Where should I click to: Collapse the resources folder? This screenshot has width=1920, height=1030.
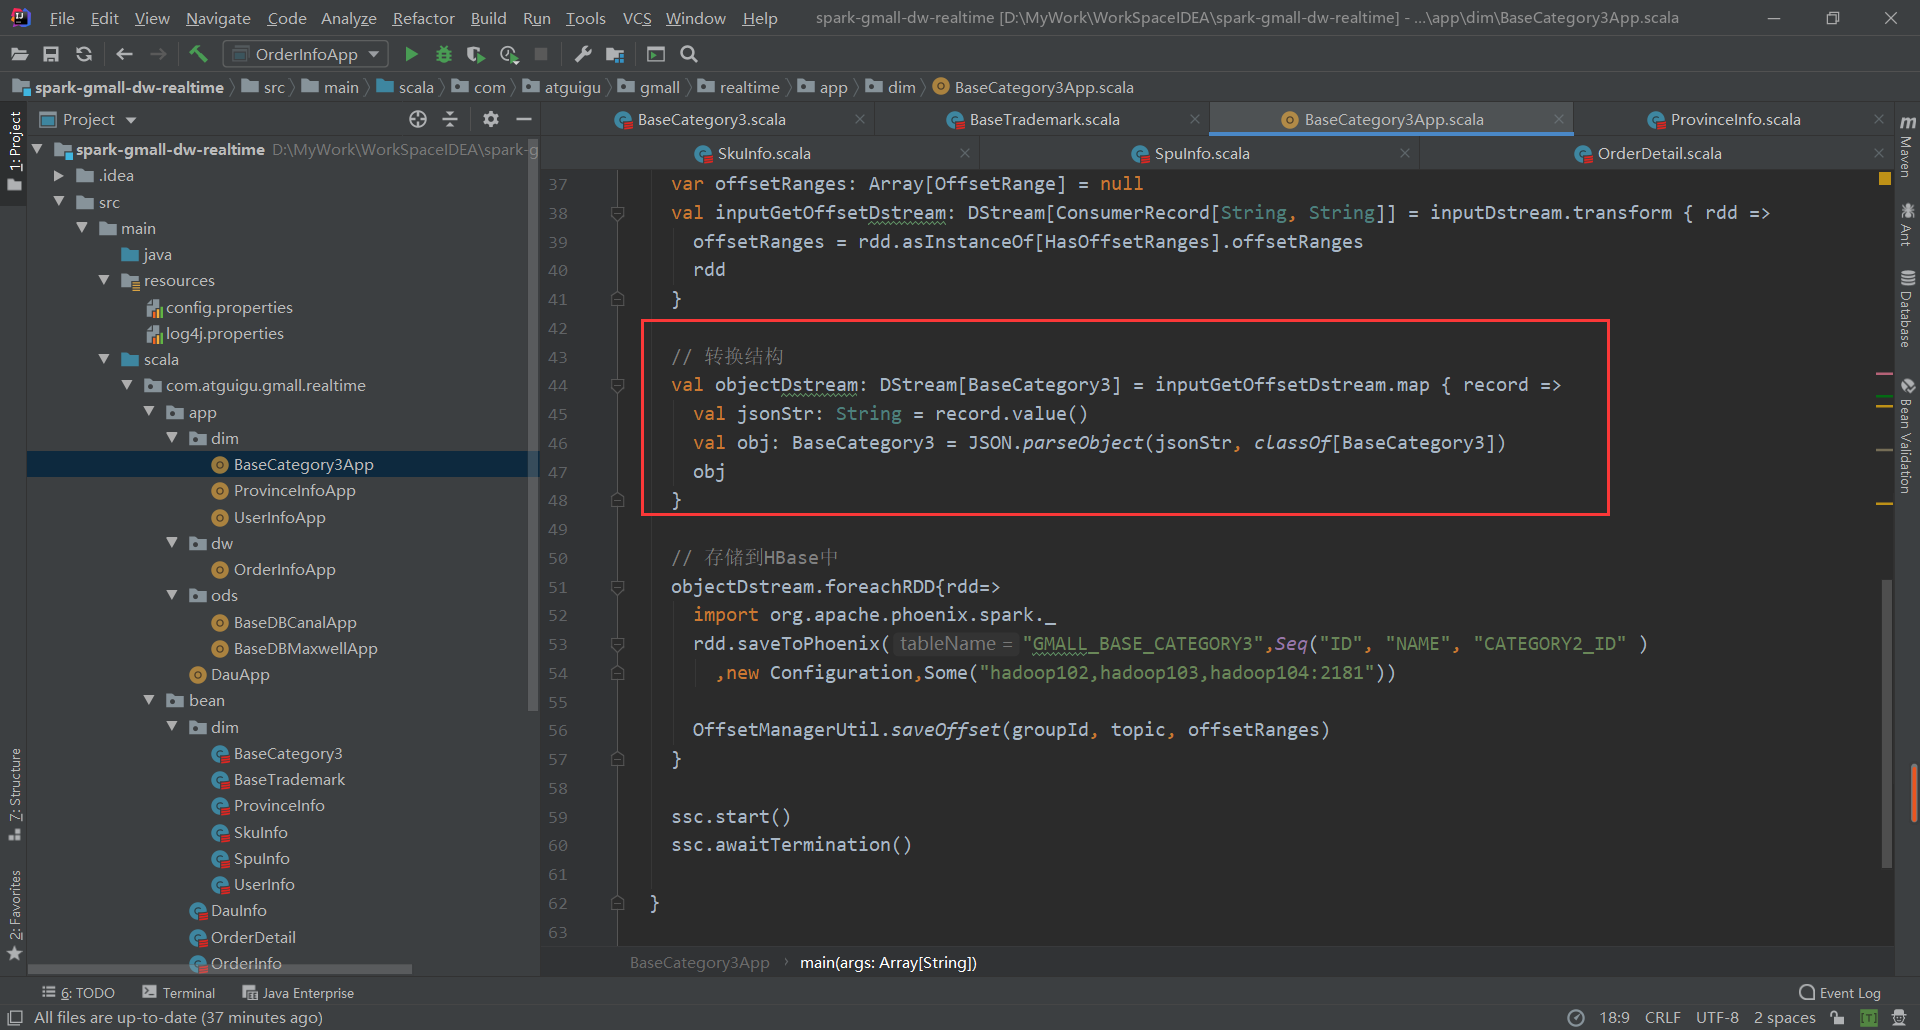104,280
